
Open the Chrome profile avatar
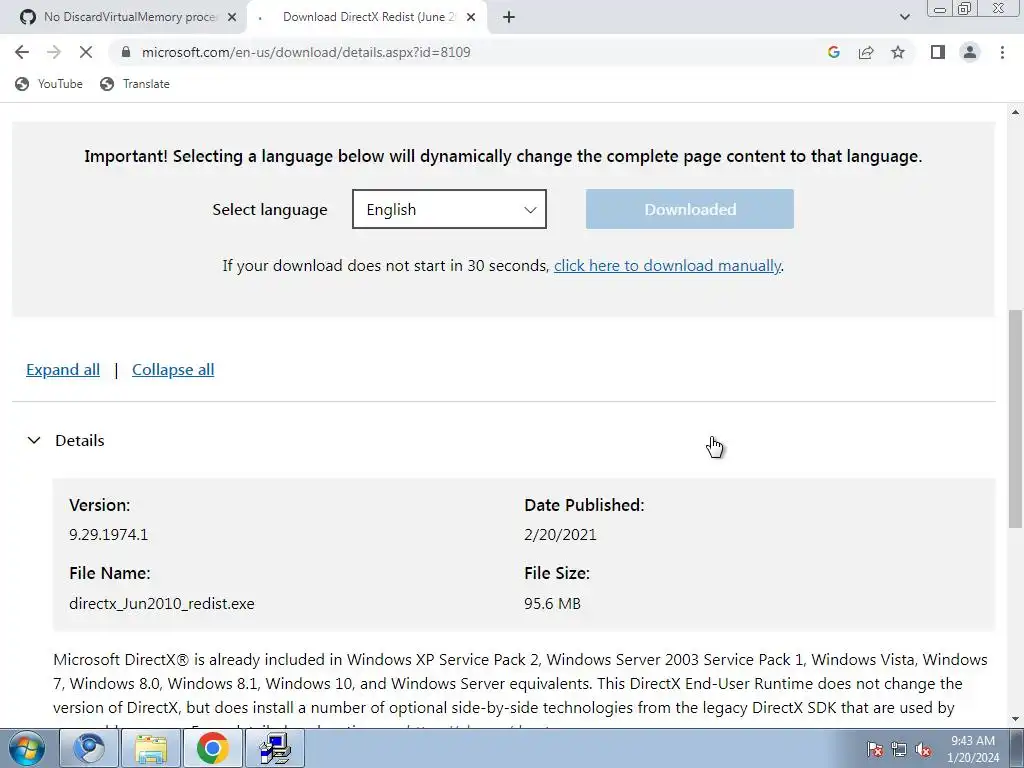coord(970,52)
